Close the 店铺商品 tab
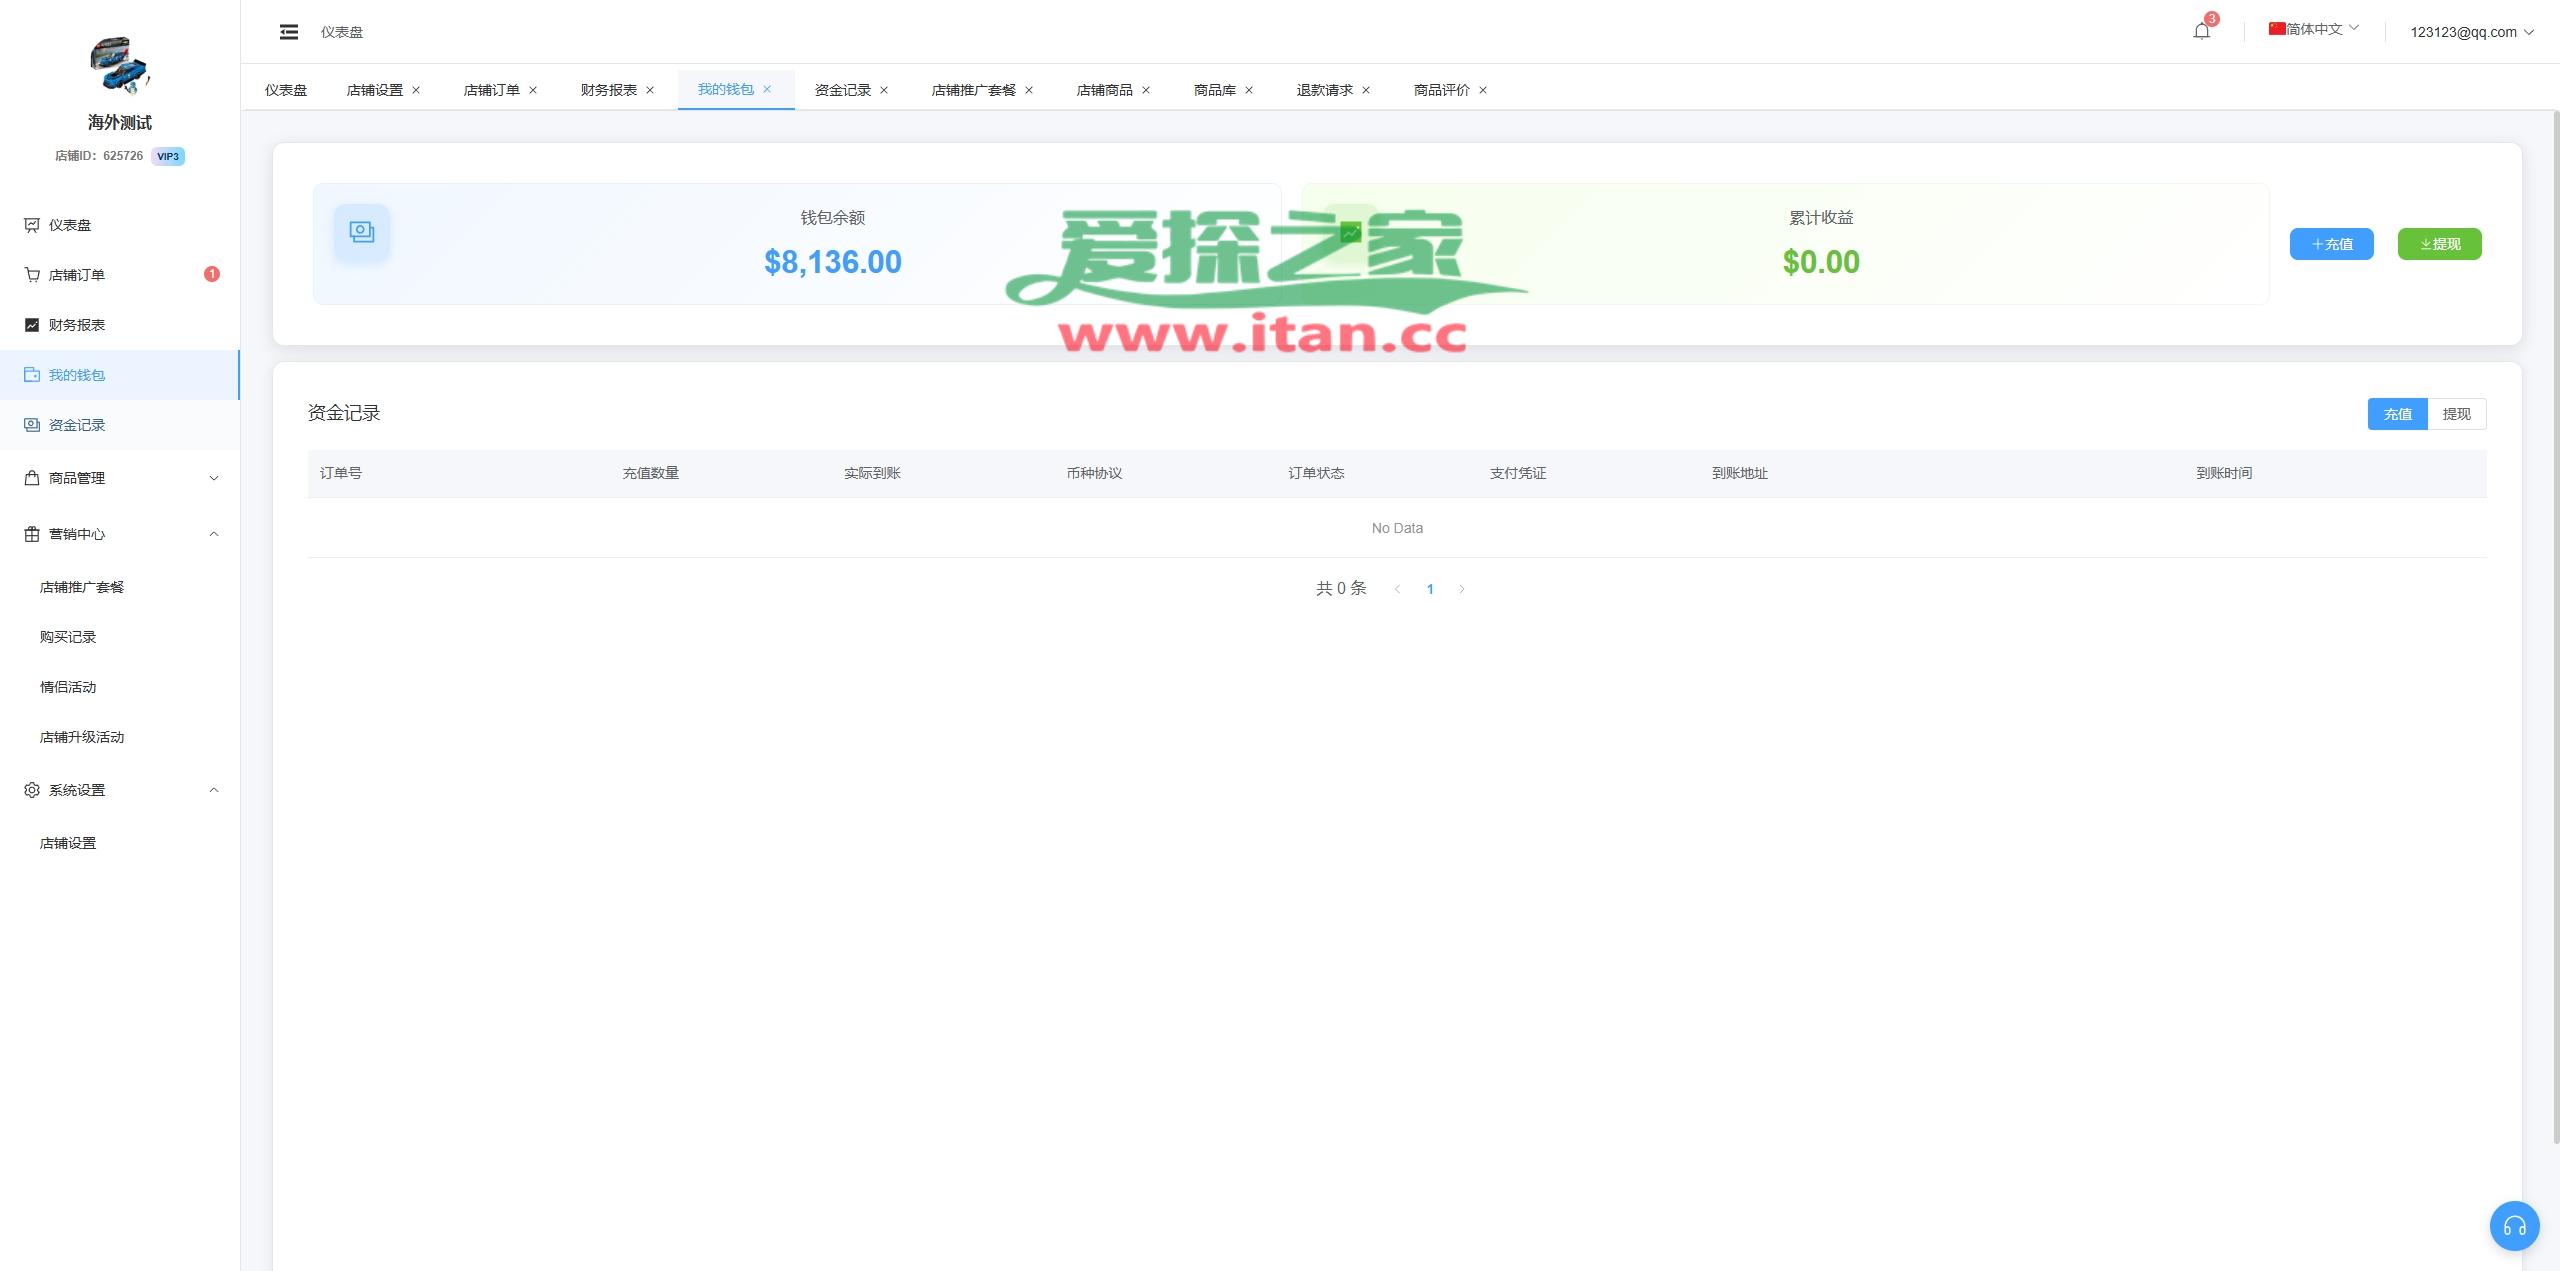This screenshot has height=1271, width=2560. tap(1146, 90)
